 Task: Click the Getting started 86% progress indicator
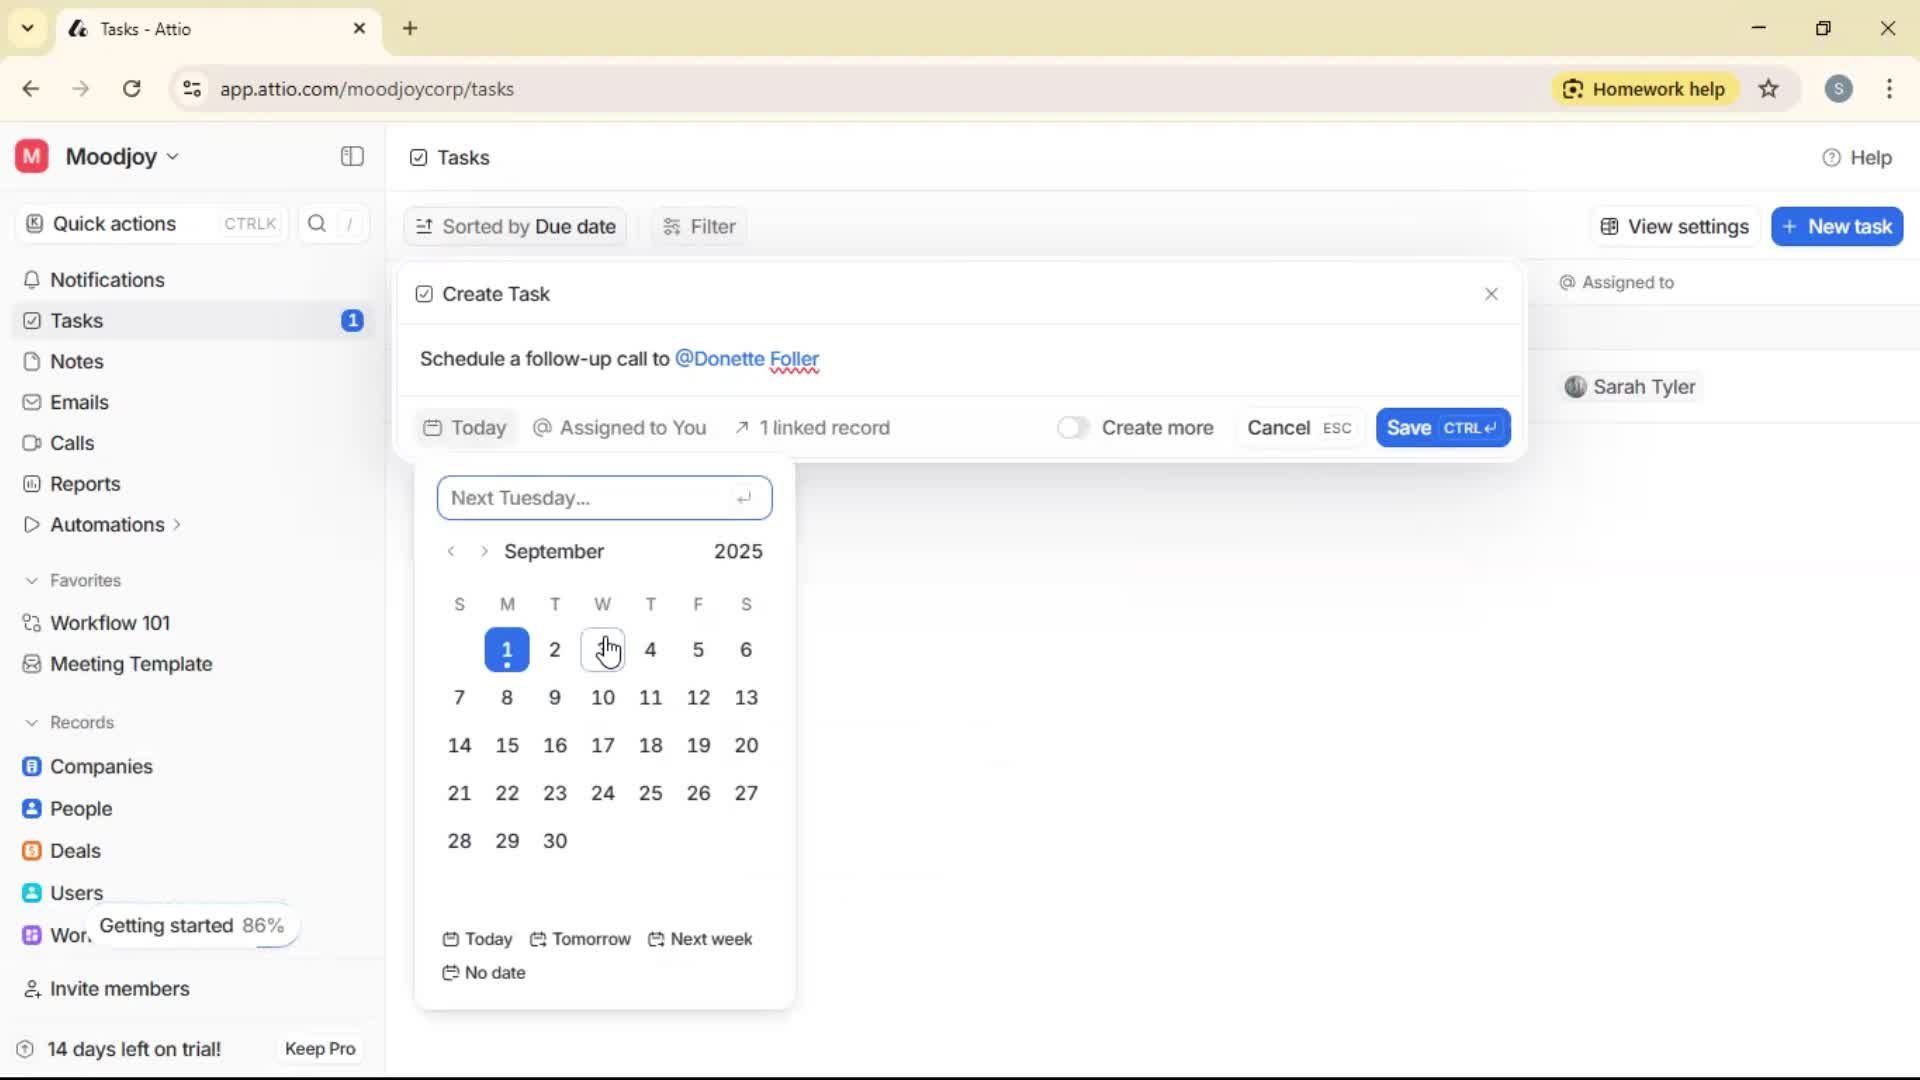[x=192, y=925]
